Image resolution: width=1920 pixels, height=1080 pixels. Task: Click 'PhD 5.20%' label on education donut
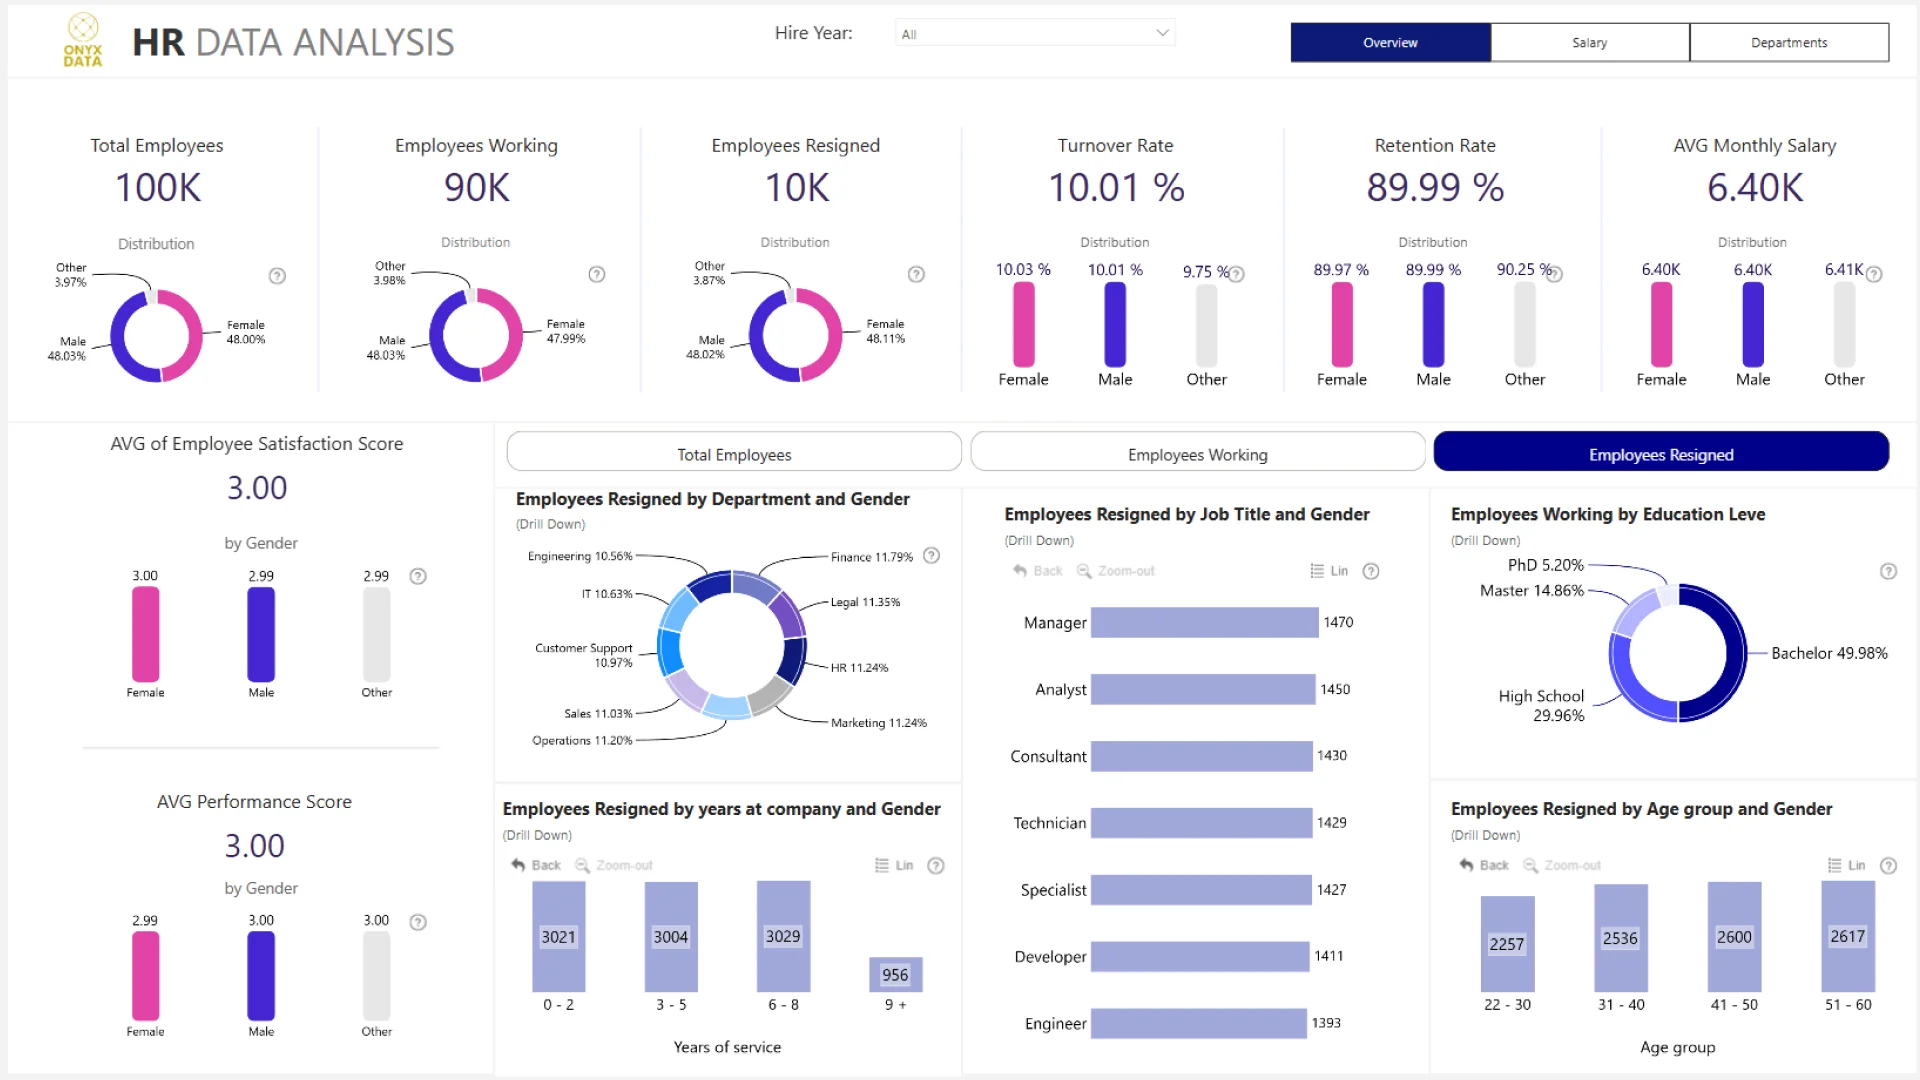point(1546,565)
